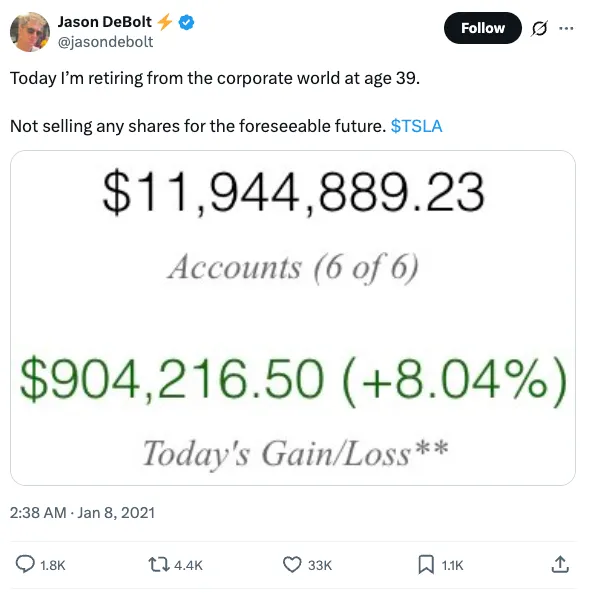Click the blue verified checkmark badge
This screenshot has width=591, height=593.
point(186,22)
